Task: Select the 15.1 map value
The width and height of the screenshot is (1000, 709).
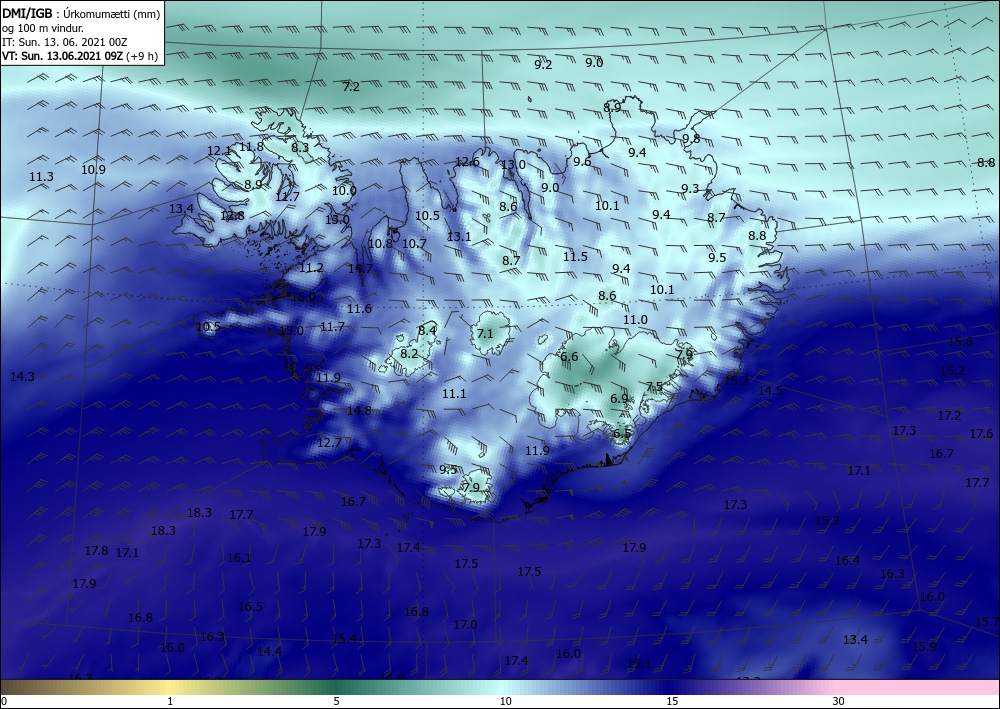Action: 639,663
